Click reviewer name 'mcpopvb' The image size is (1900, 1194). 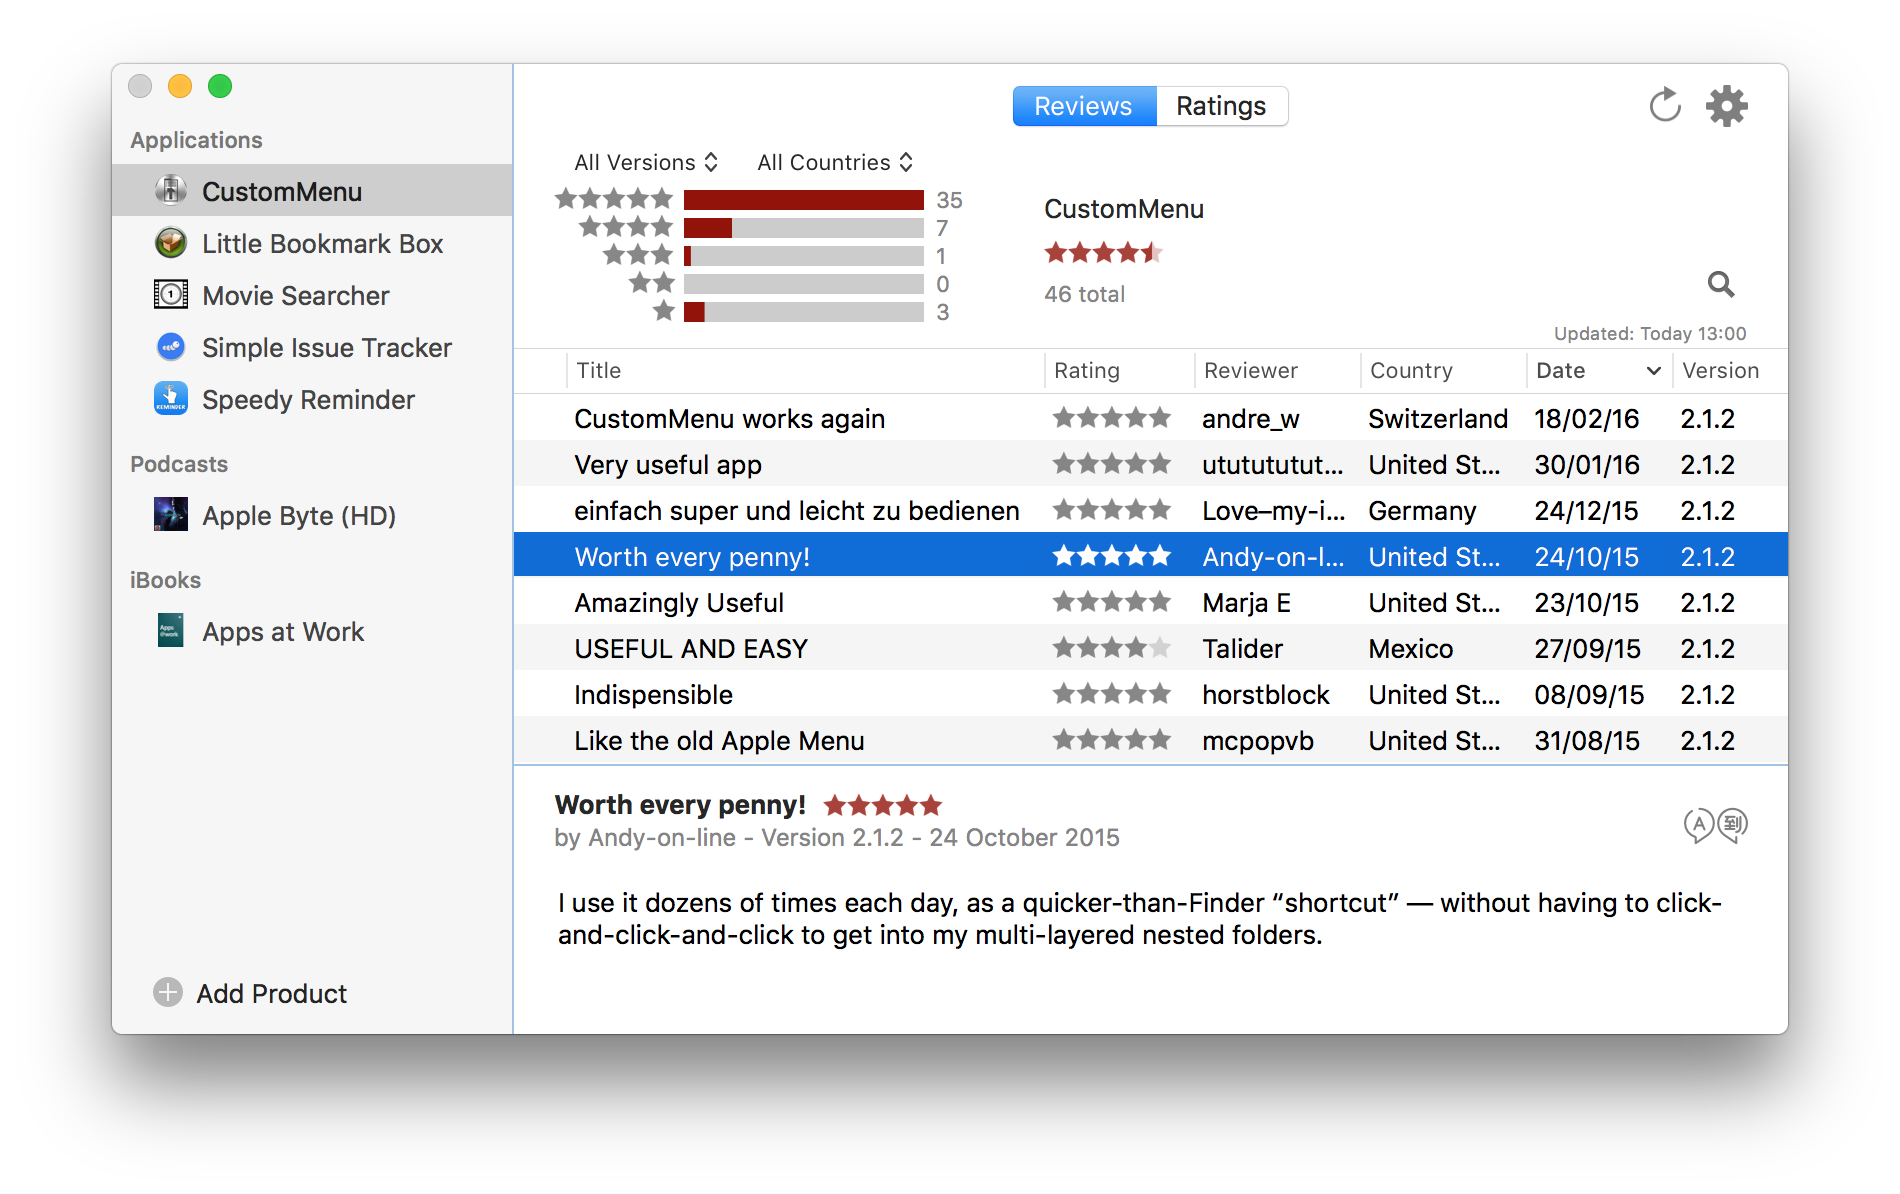tap(1257, 741)
